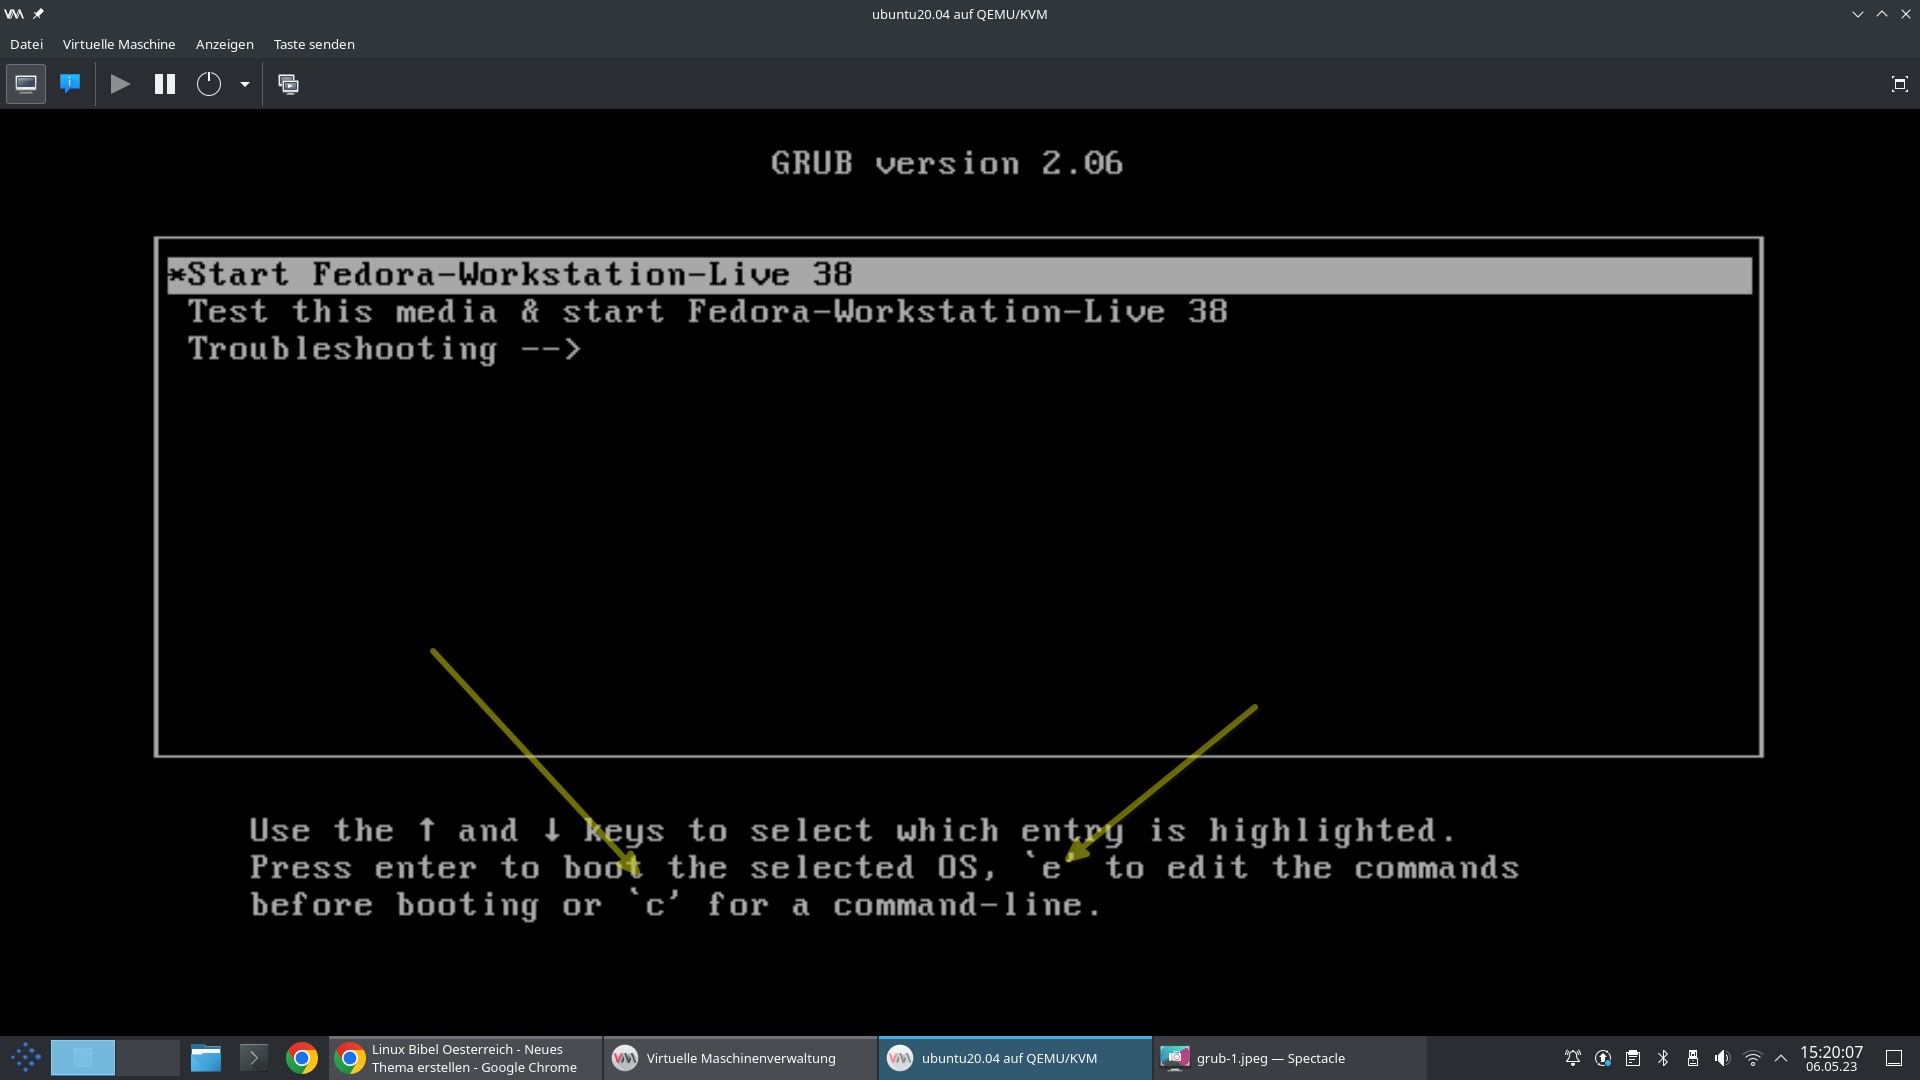Open virtual hardware details view
Image resolution: width=1920 pixels, height=1080 pixels.
click(70, 84)
